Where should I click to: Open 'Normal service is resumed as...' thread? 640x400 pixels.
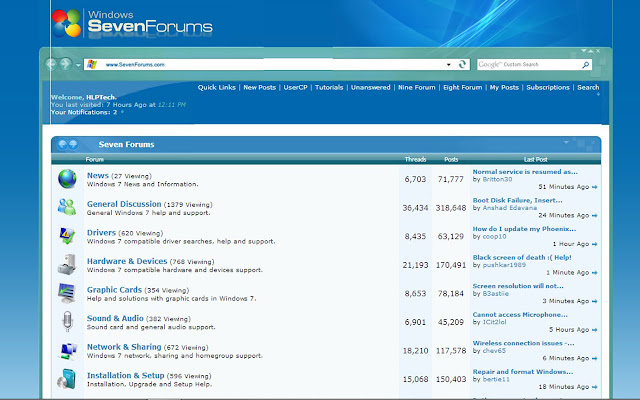(525, 172)
